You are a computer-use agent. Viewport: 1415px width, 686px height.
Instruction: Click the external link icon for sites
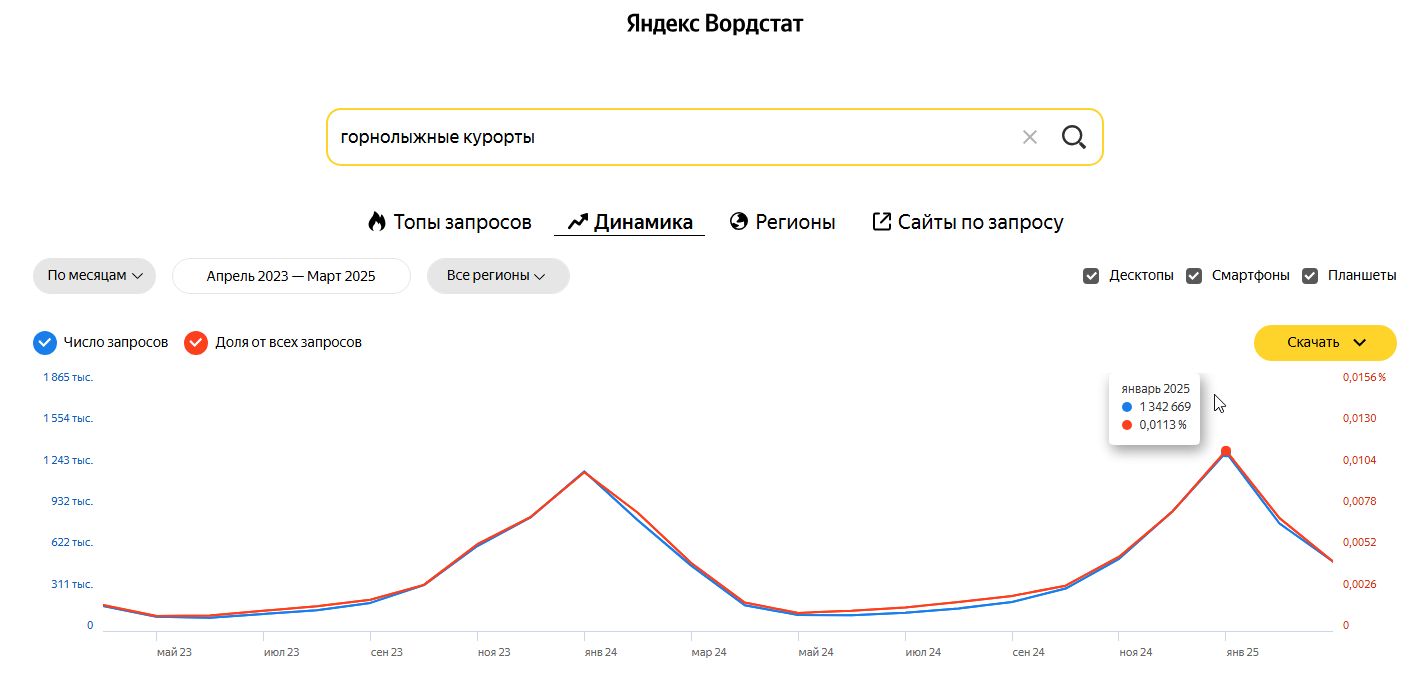coord(881,222)
